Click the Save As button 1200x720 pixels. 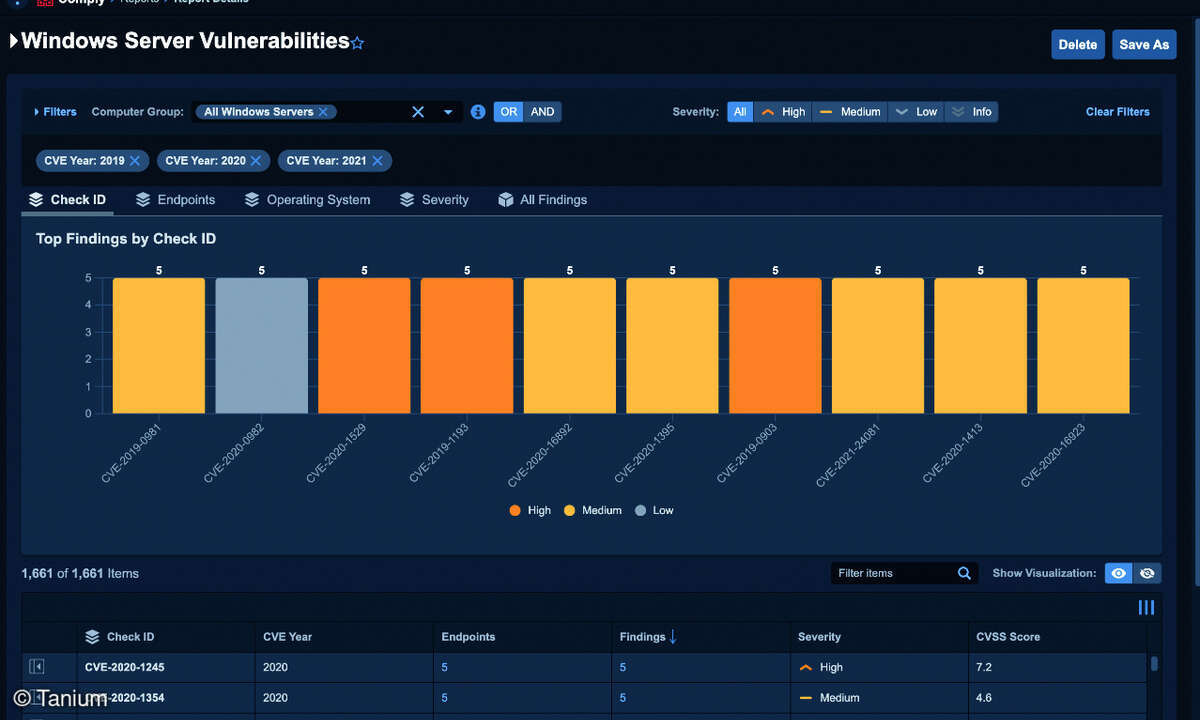(x=1144, y=44)
